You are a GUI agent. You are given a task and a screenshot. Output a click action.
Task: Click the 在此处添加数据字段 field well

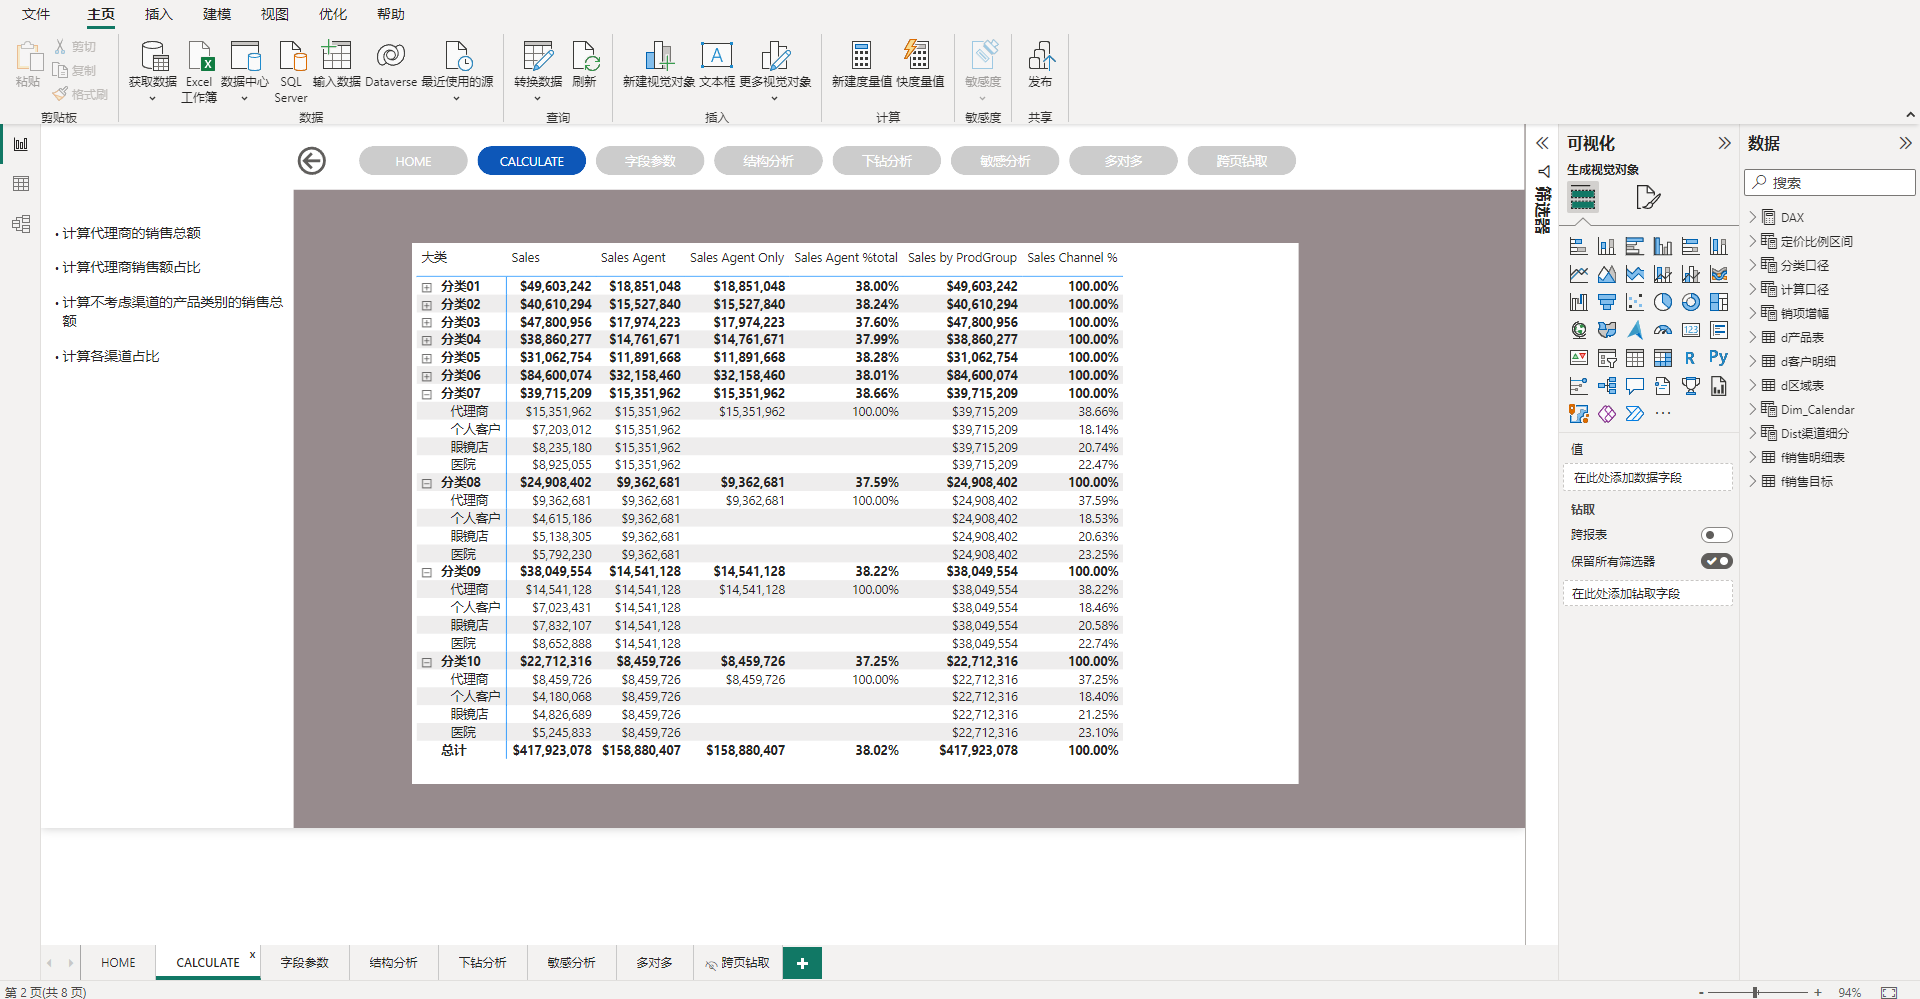(1647, 478)
